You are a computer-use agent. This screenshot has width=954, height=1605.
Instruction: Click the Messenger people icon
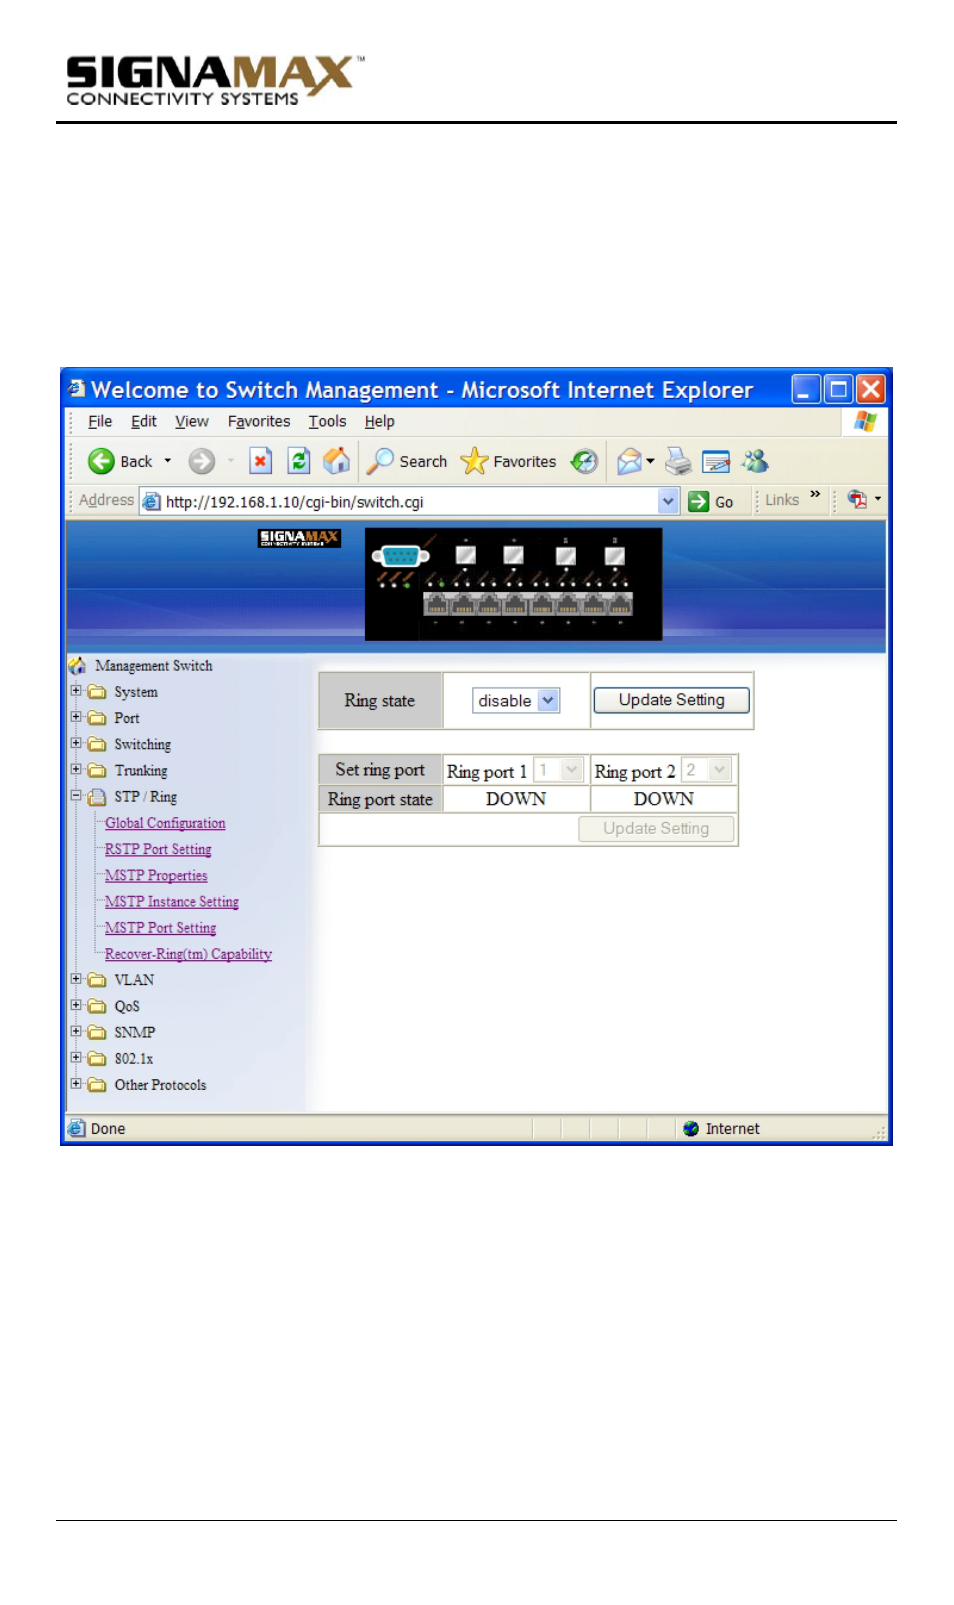tap(755, 461)
